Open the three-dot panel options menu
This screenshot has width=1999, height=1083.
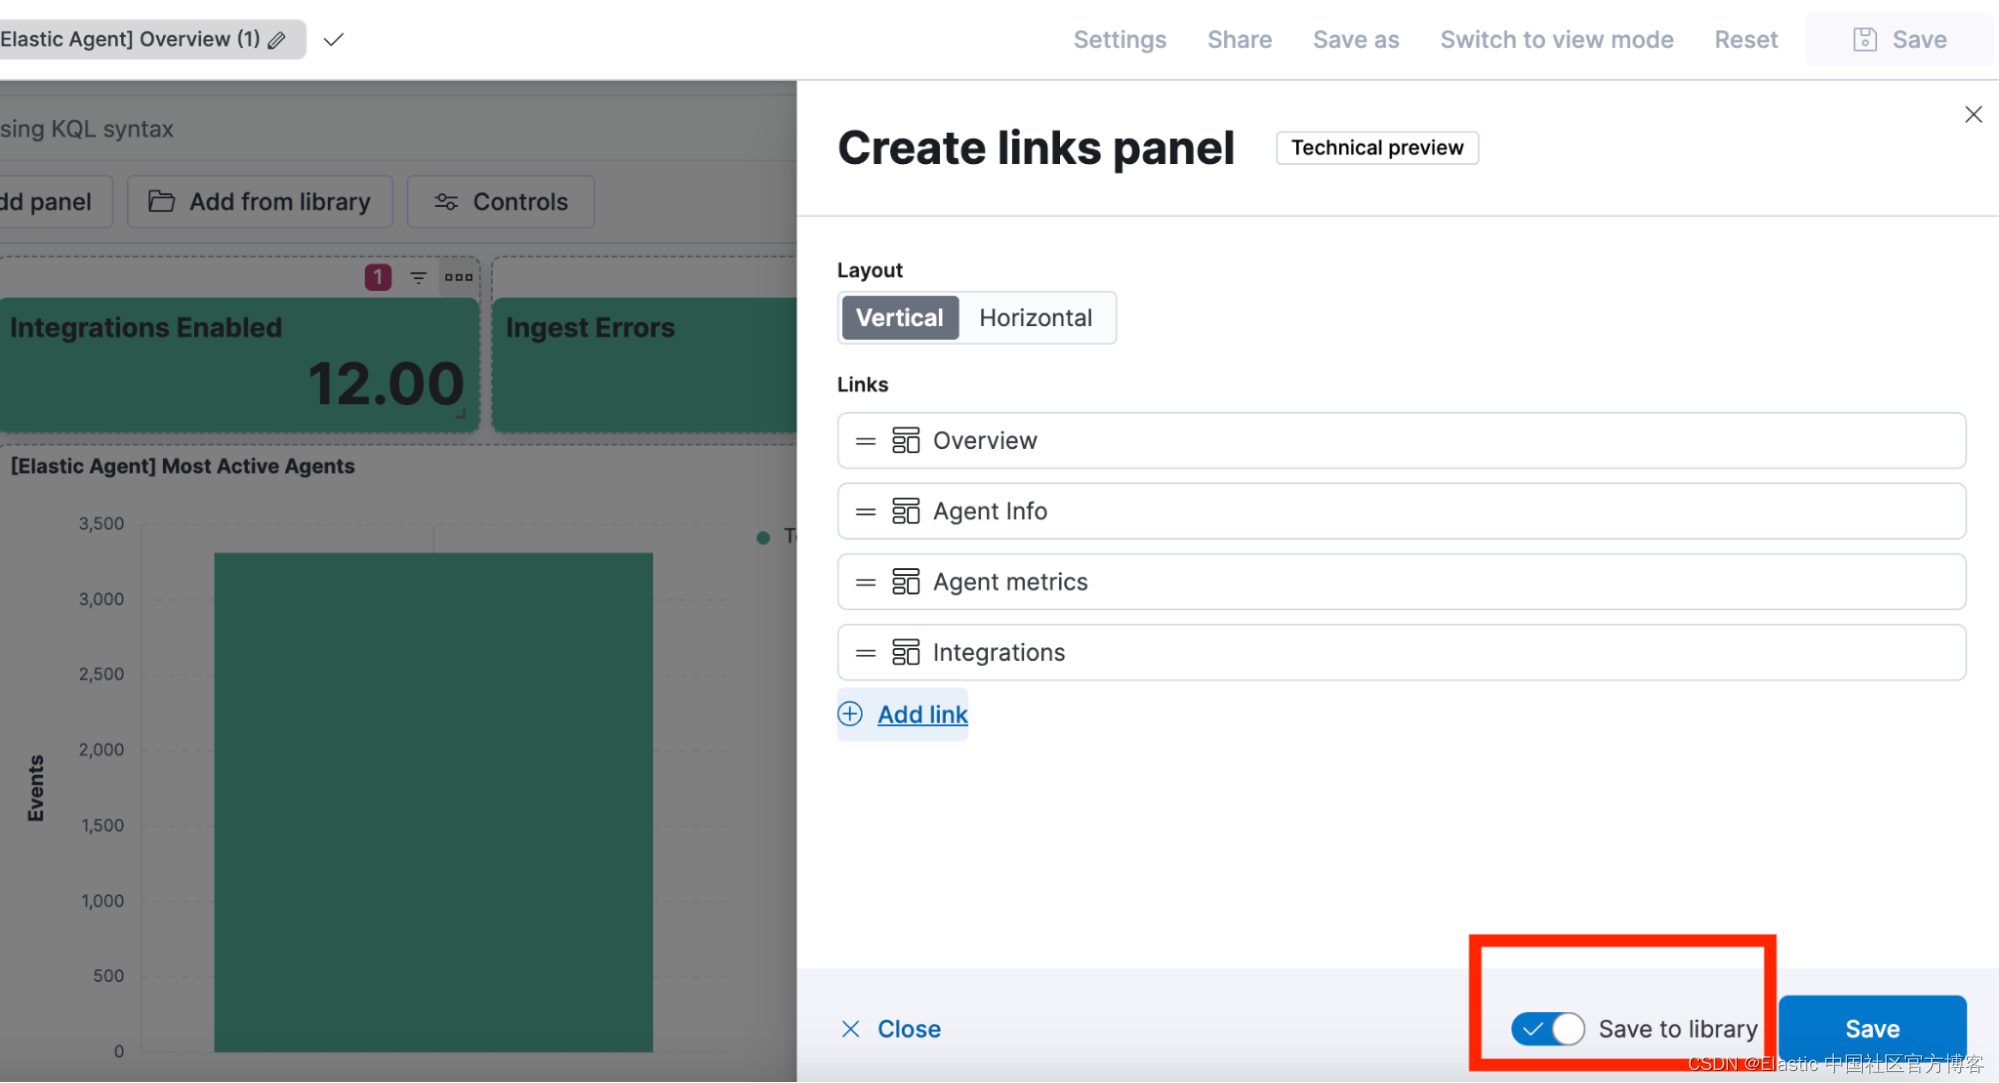pyautogui.click(x=459, y=277)
